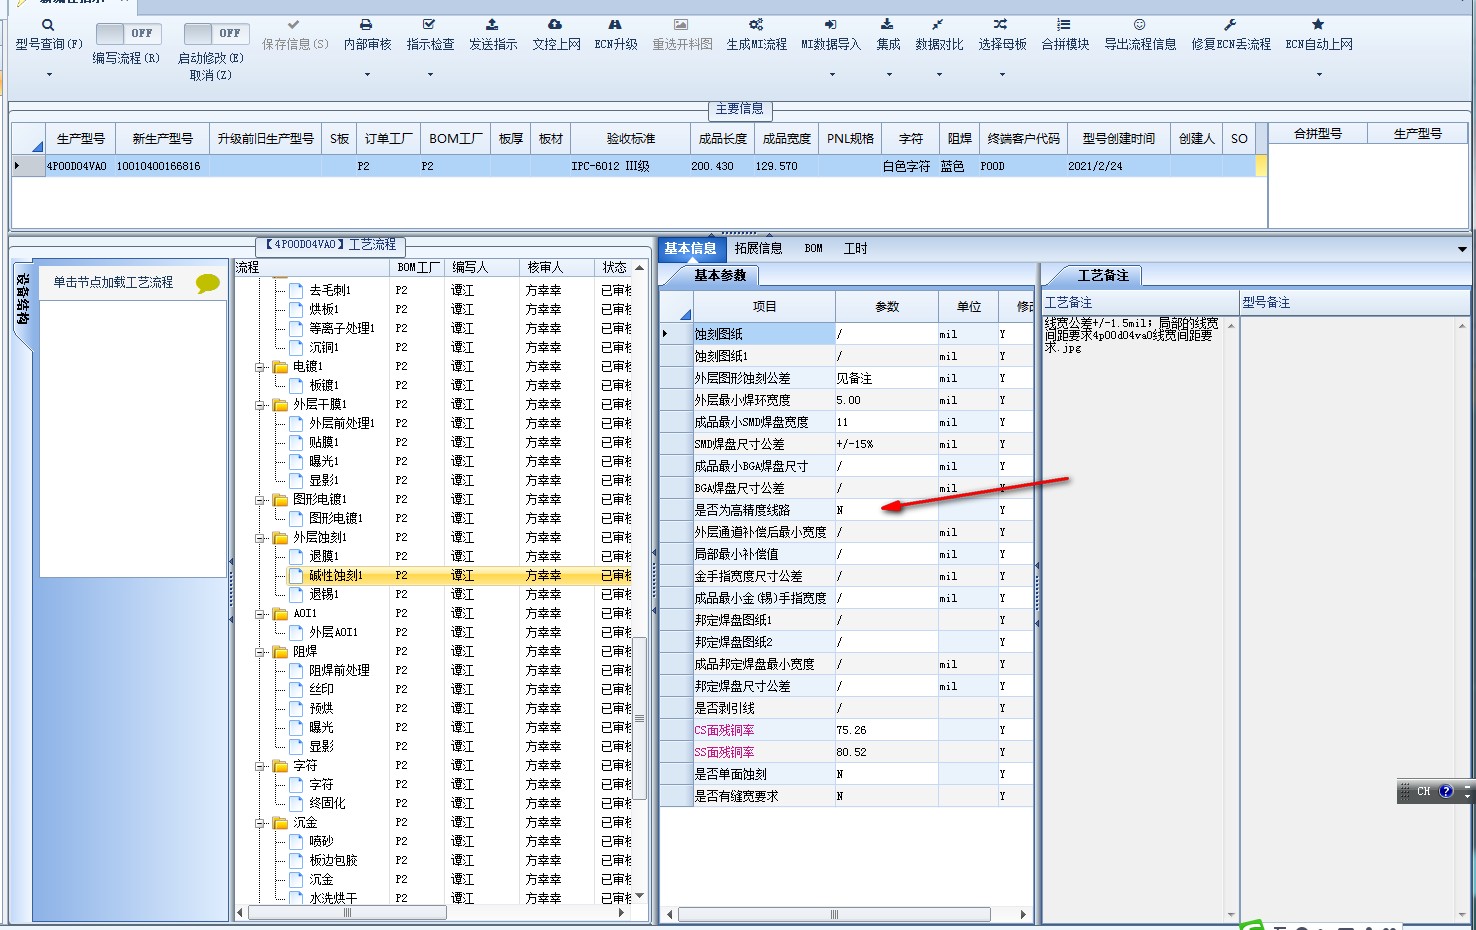Open the tab-panel dropdown arrow at right

(1462, 249)
